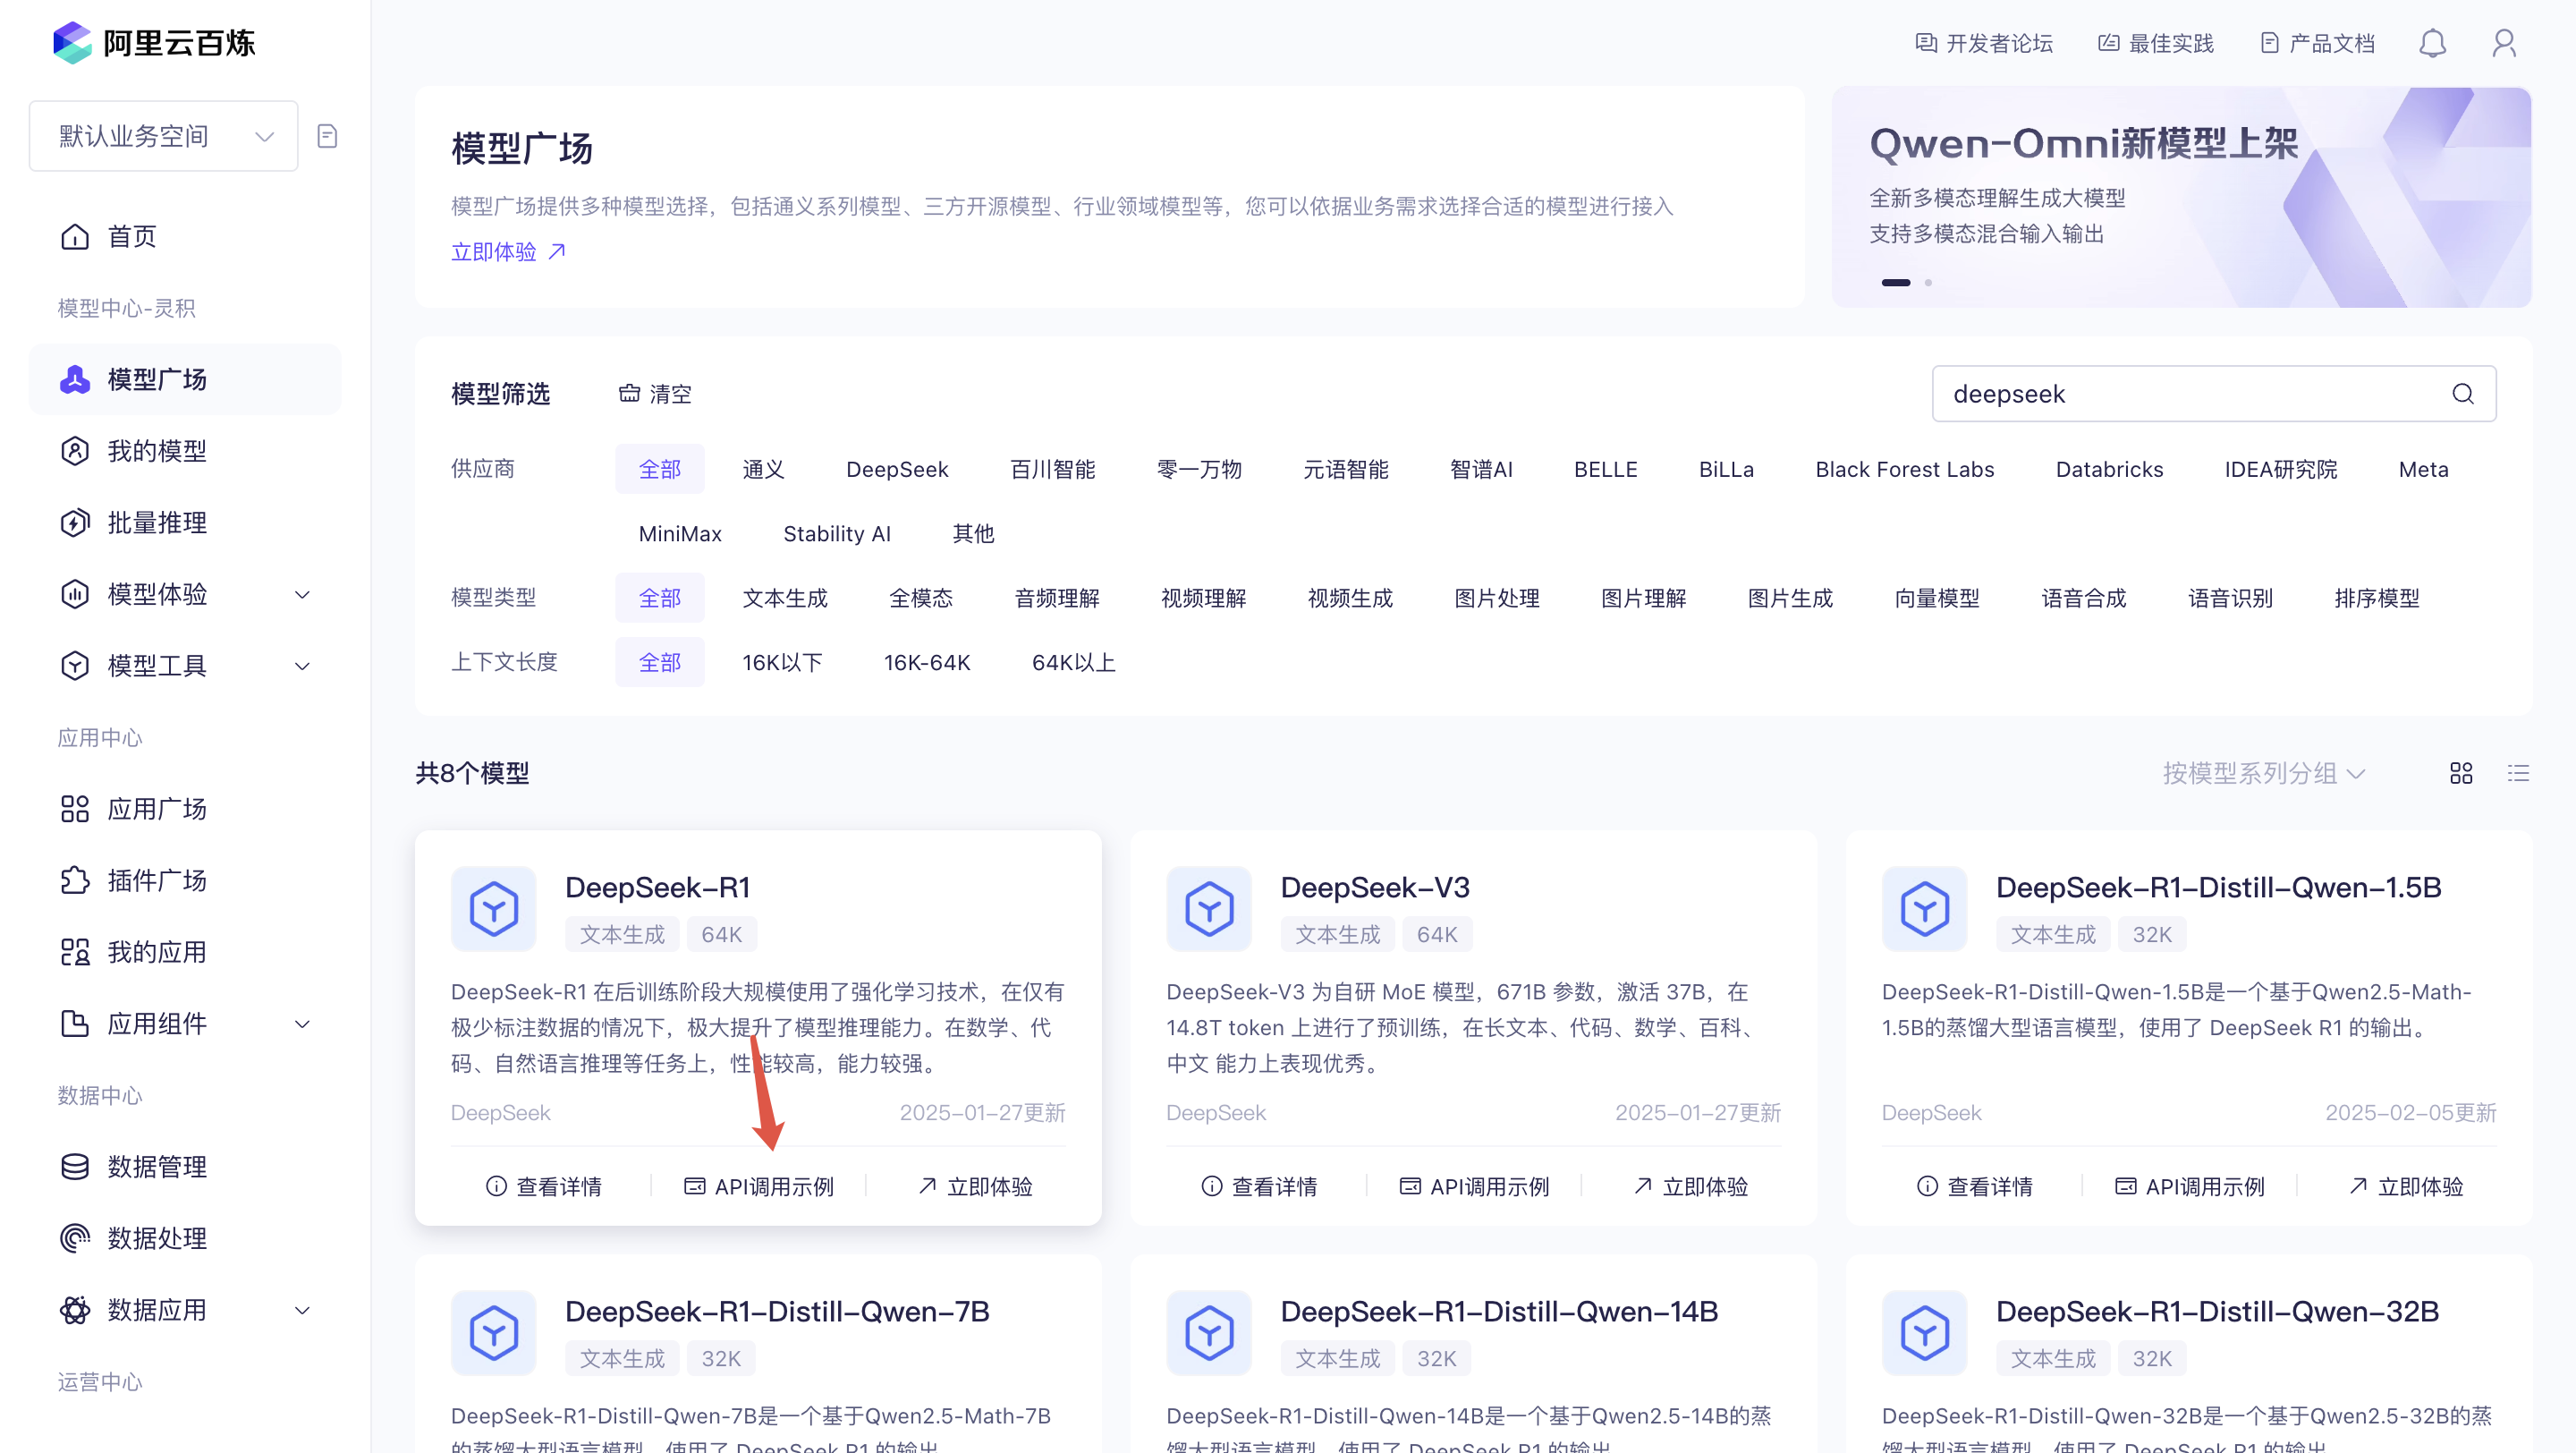Viewport: 2576px width, 1453px height.
Task: Click the 首页 home icon in sidebar
Action: pos(75,237)
